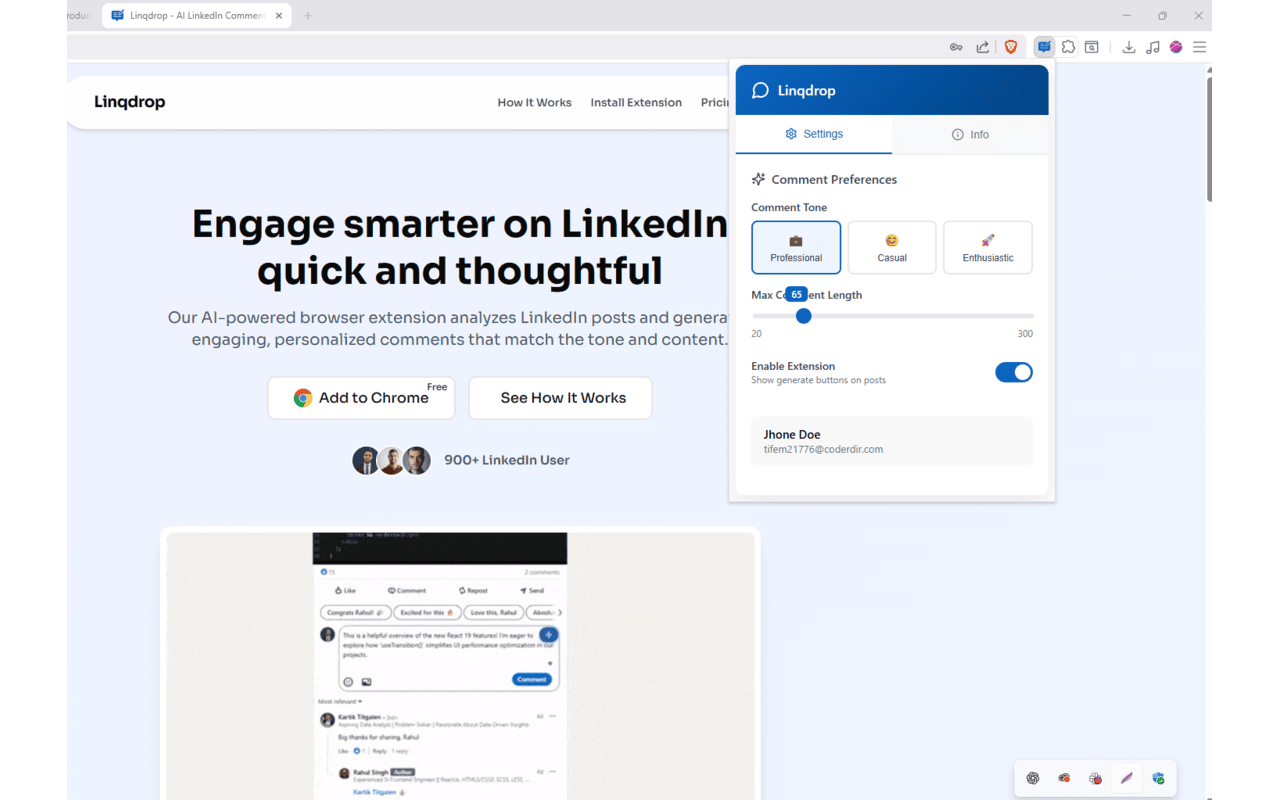Click the 'Excited for this' suggestion chip
The width and height of the screenshot is (1280, 800).
pos(425,612)
